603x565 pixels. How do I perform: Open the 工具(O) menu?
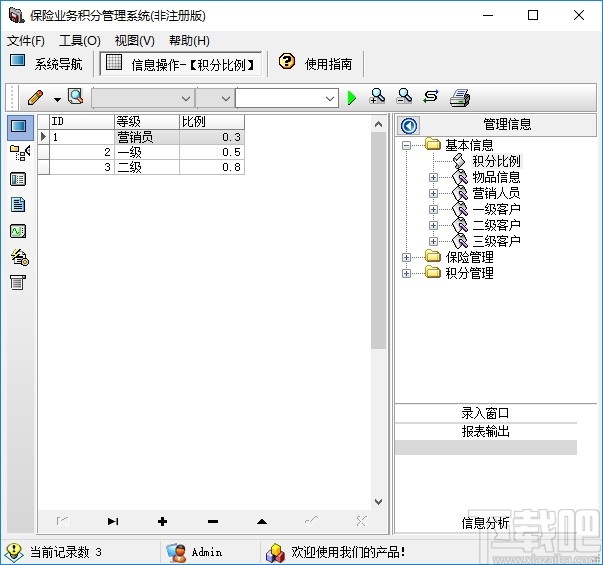coord(80,41)
